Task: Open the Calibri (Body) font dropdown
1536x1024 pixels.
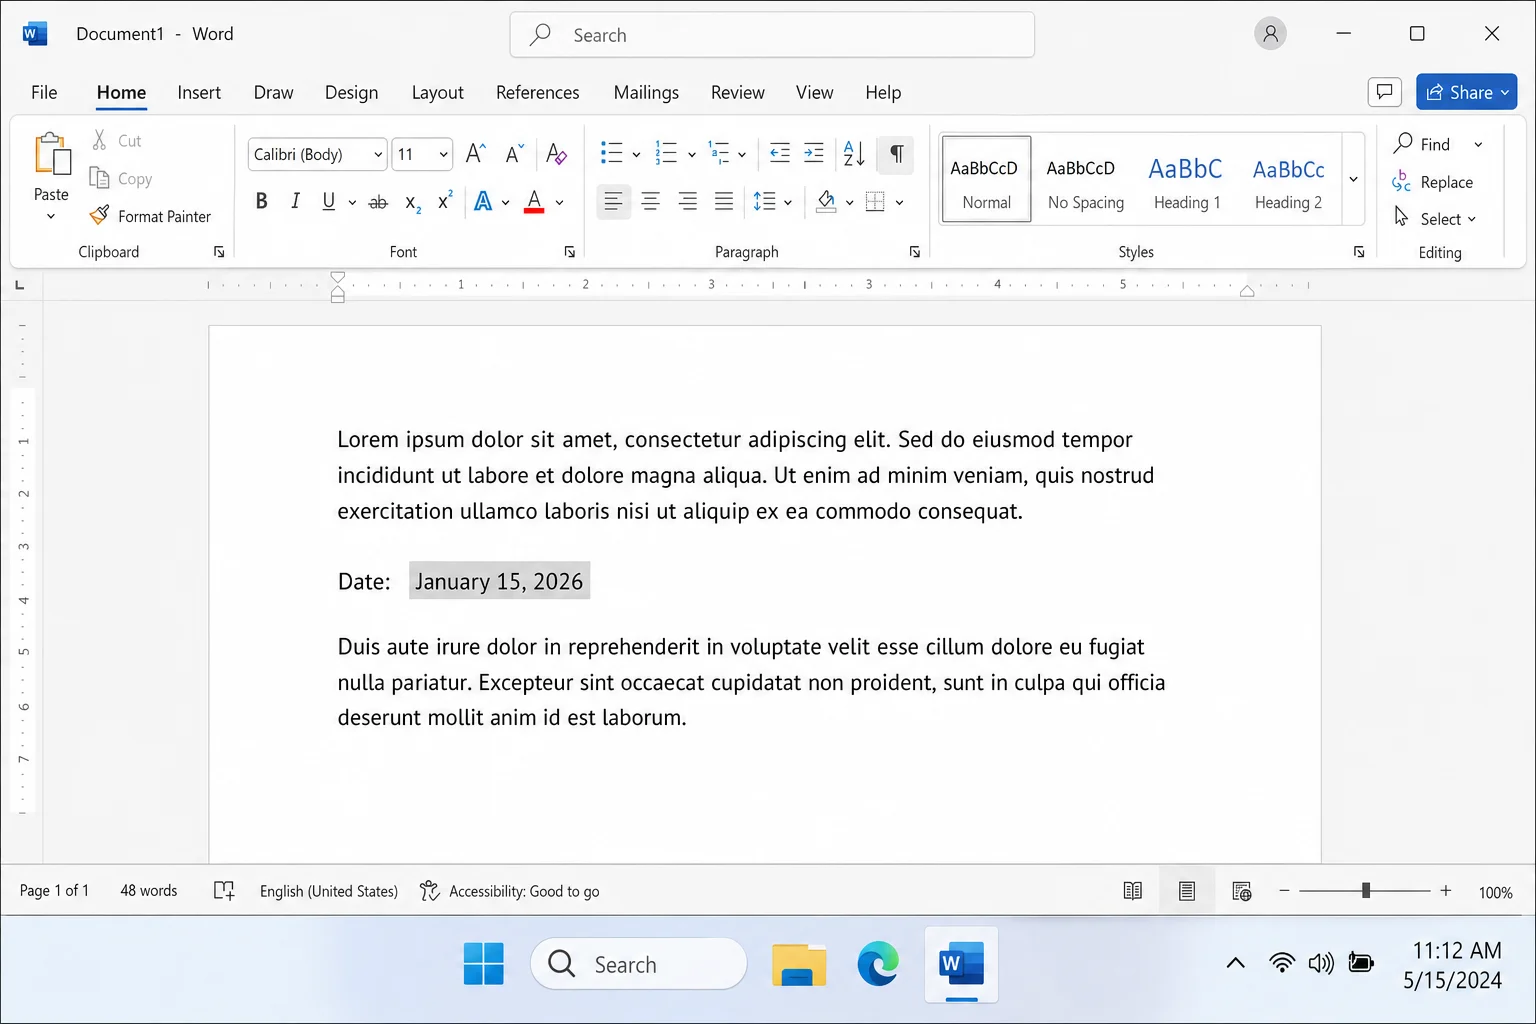Action: tap(378, 155)
